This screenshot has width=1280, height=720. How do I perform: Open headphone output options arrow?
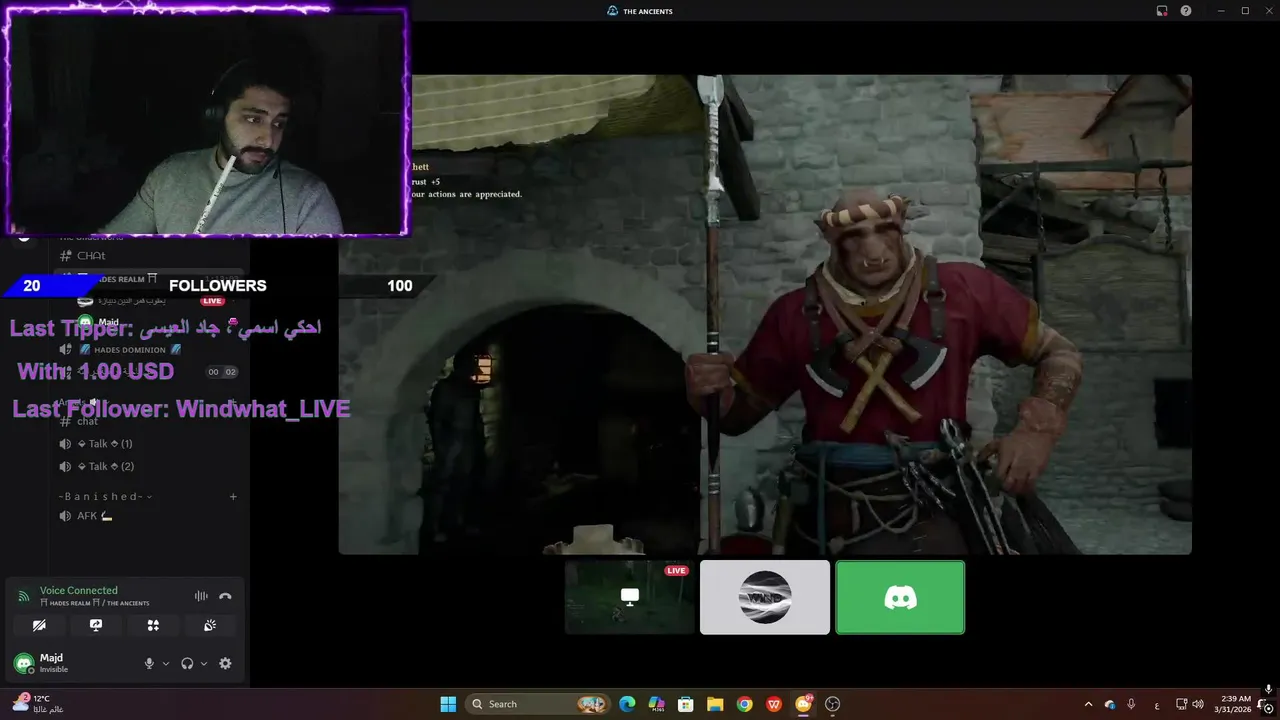pyautogui.click(x=204, y=663)
